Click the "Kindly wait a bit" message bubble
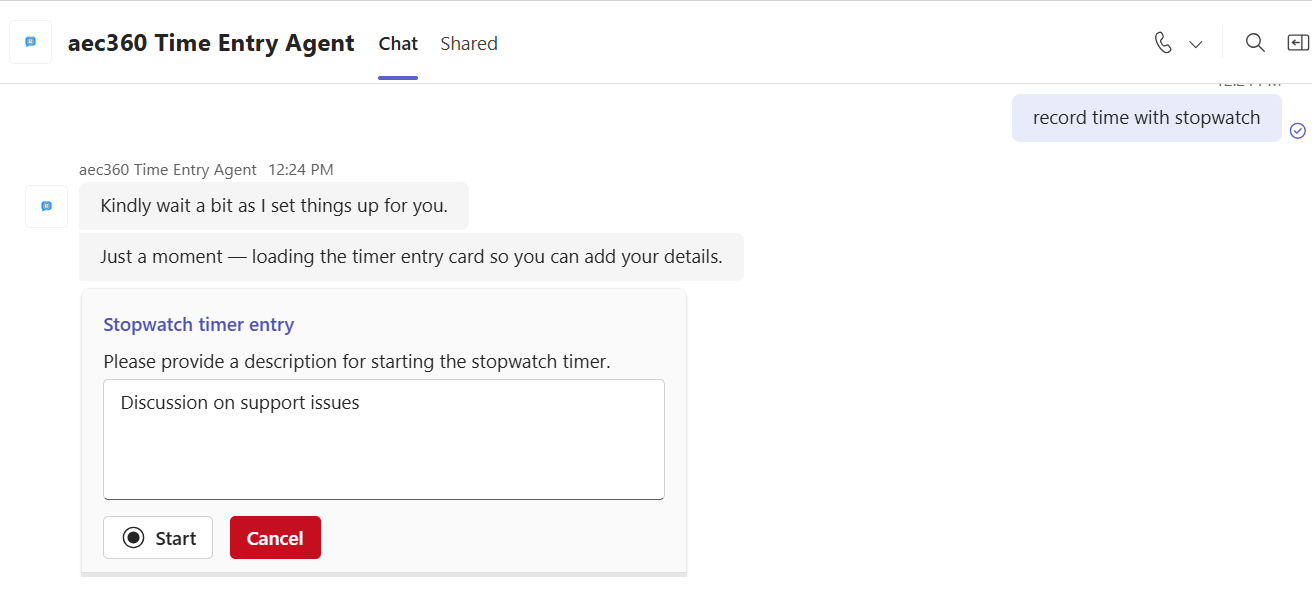 click(x=273, y=206)
